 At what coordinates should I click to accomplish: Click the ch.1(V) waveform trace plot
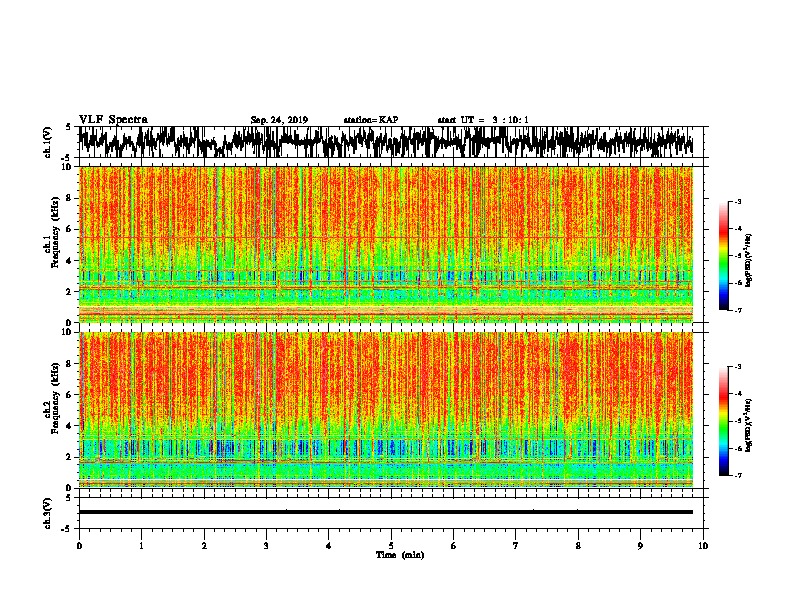coord(385,142)
